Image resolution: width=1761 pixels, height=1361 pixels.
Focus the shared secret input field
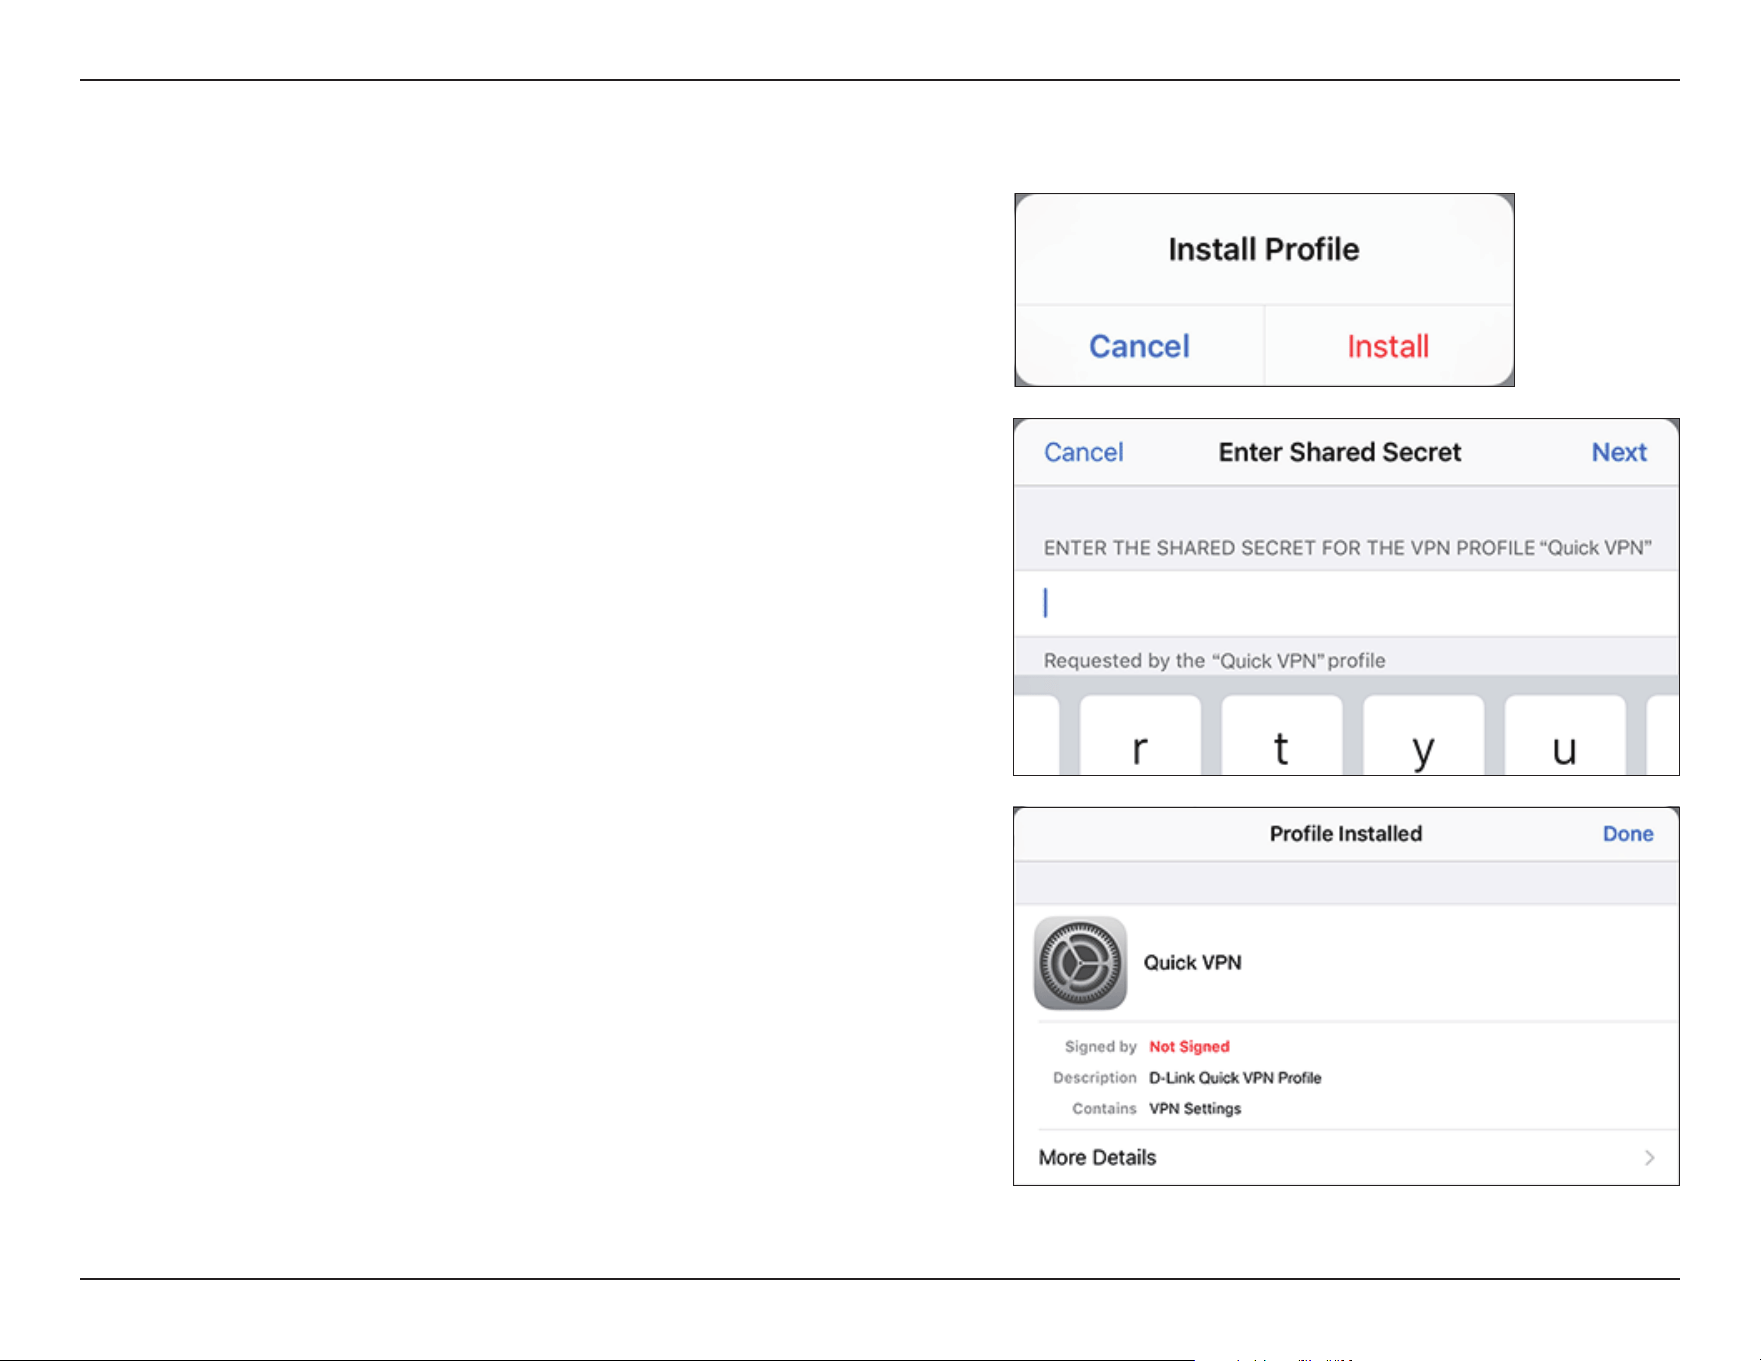[x=1346, y=603]
